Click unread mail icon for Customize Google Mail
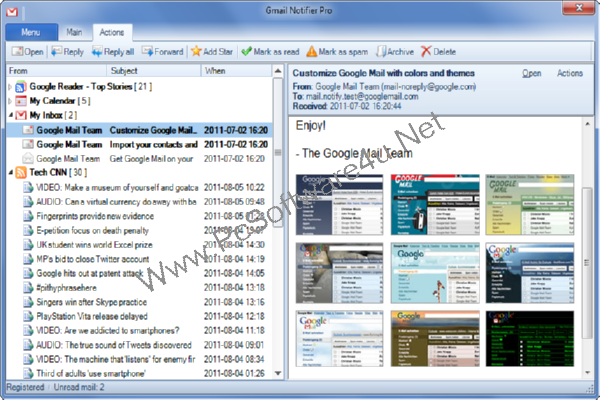The image size is (600, 400). tap(28, 130)
